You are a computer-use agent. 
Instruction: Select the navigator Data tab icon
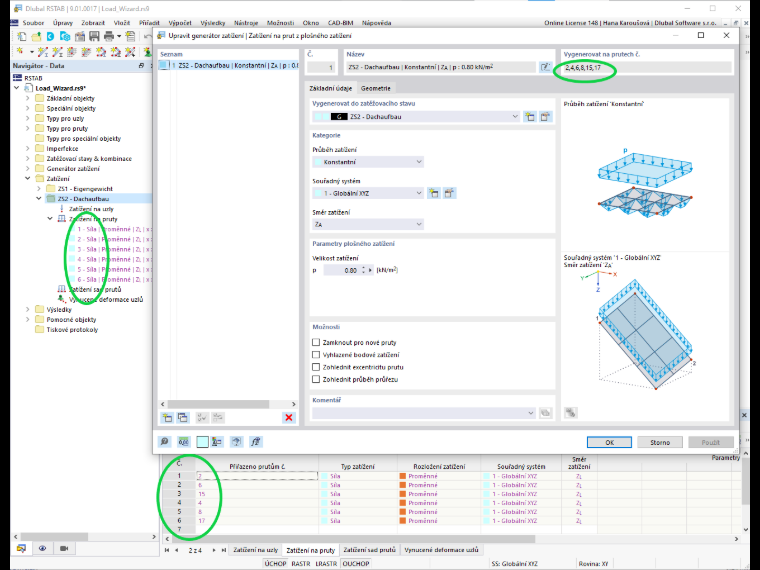point(21,548)
